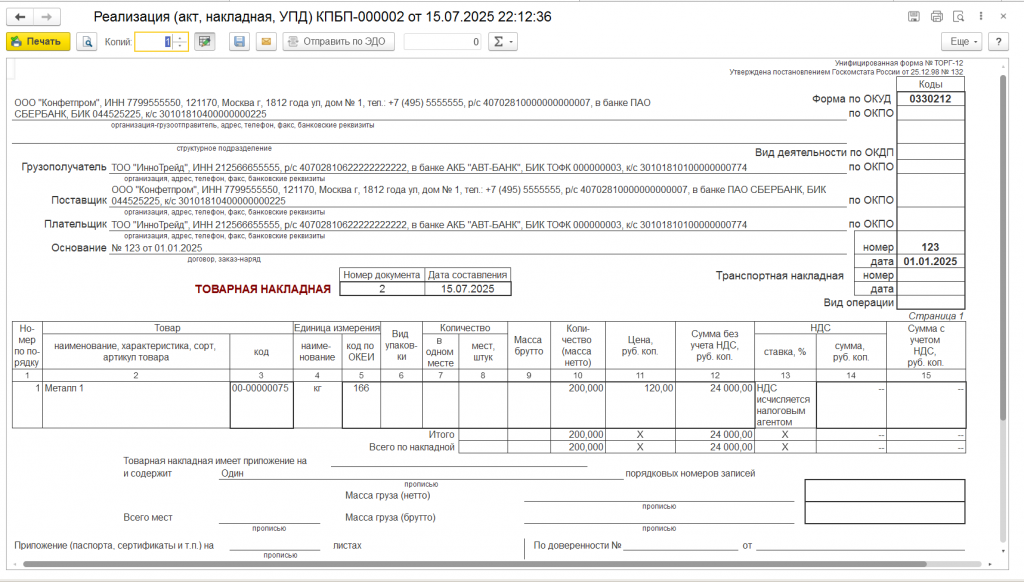Open print preview magnifier icon

(86, 41)
